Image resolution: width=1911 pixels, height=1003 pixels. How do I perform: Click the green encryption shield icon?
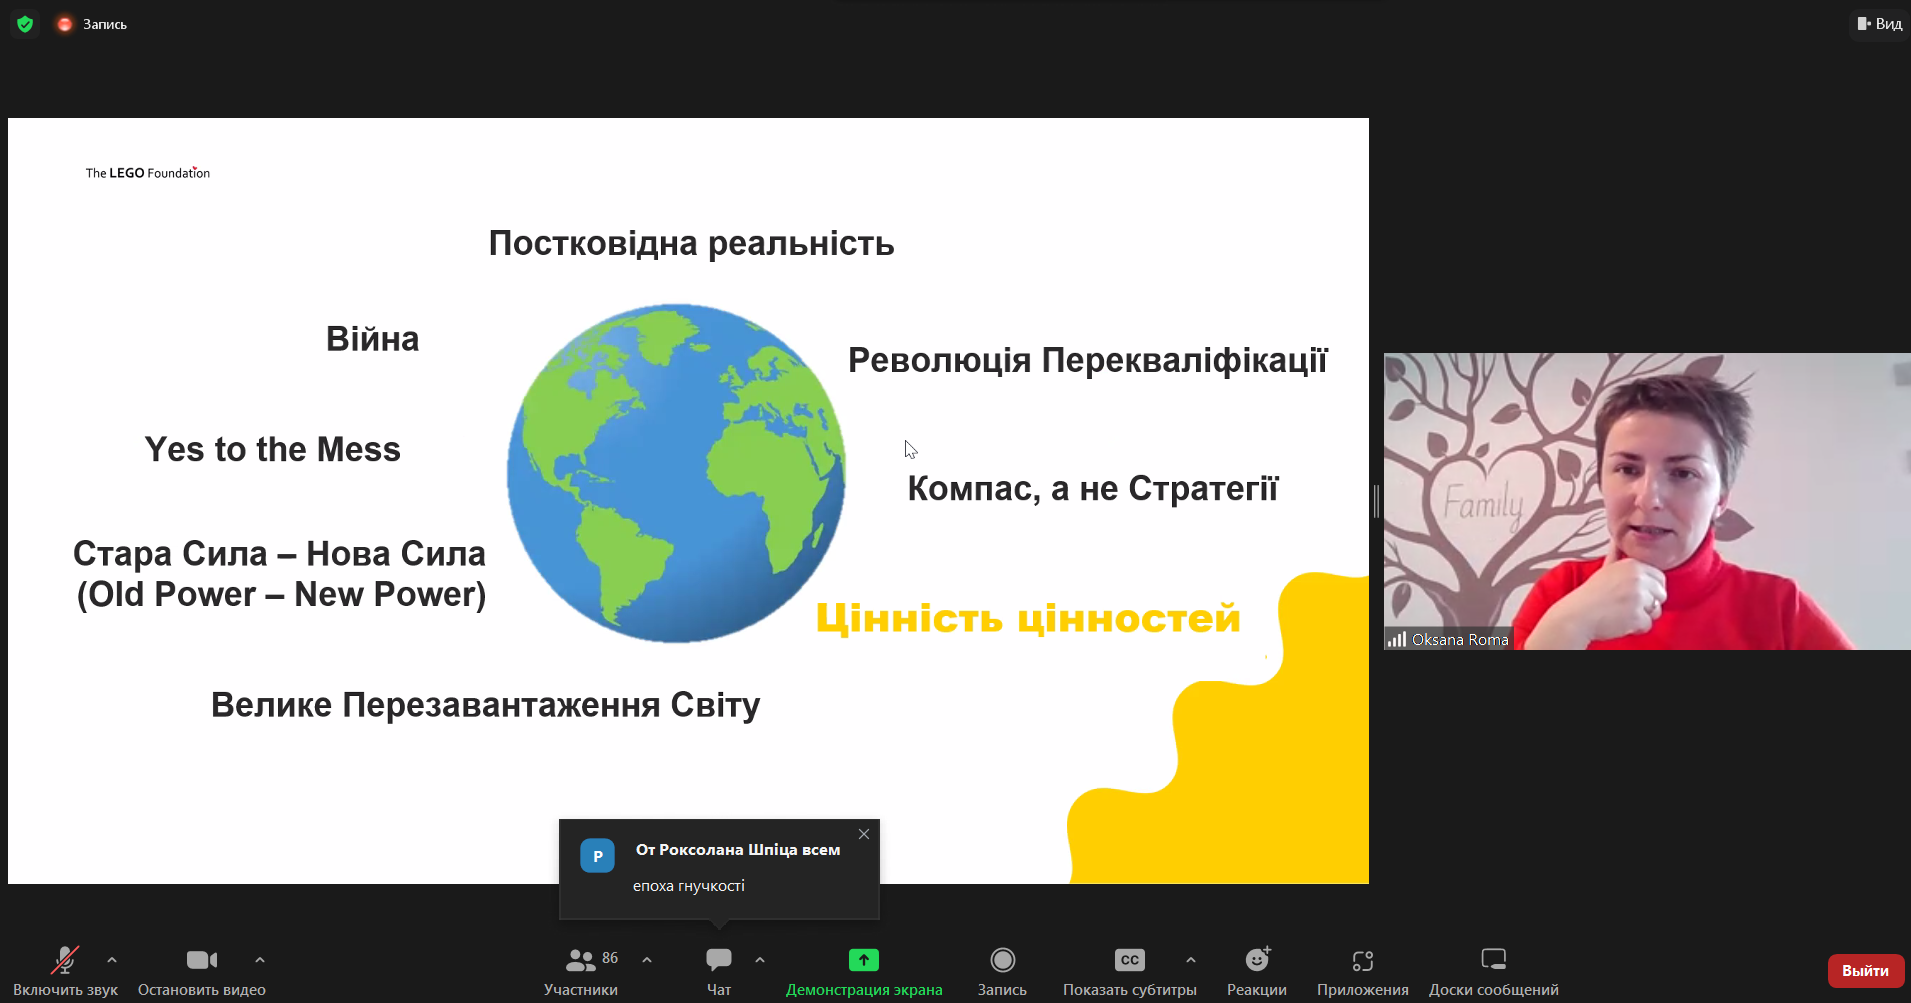(25, 24)
